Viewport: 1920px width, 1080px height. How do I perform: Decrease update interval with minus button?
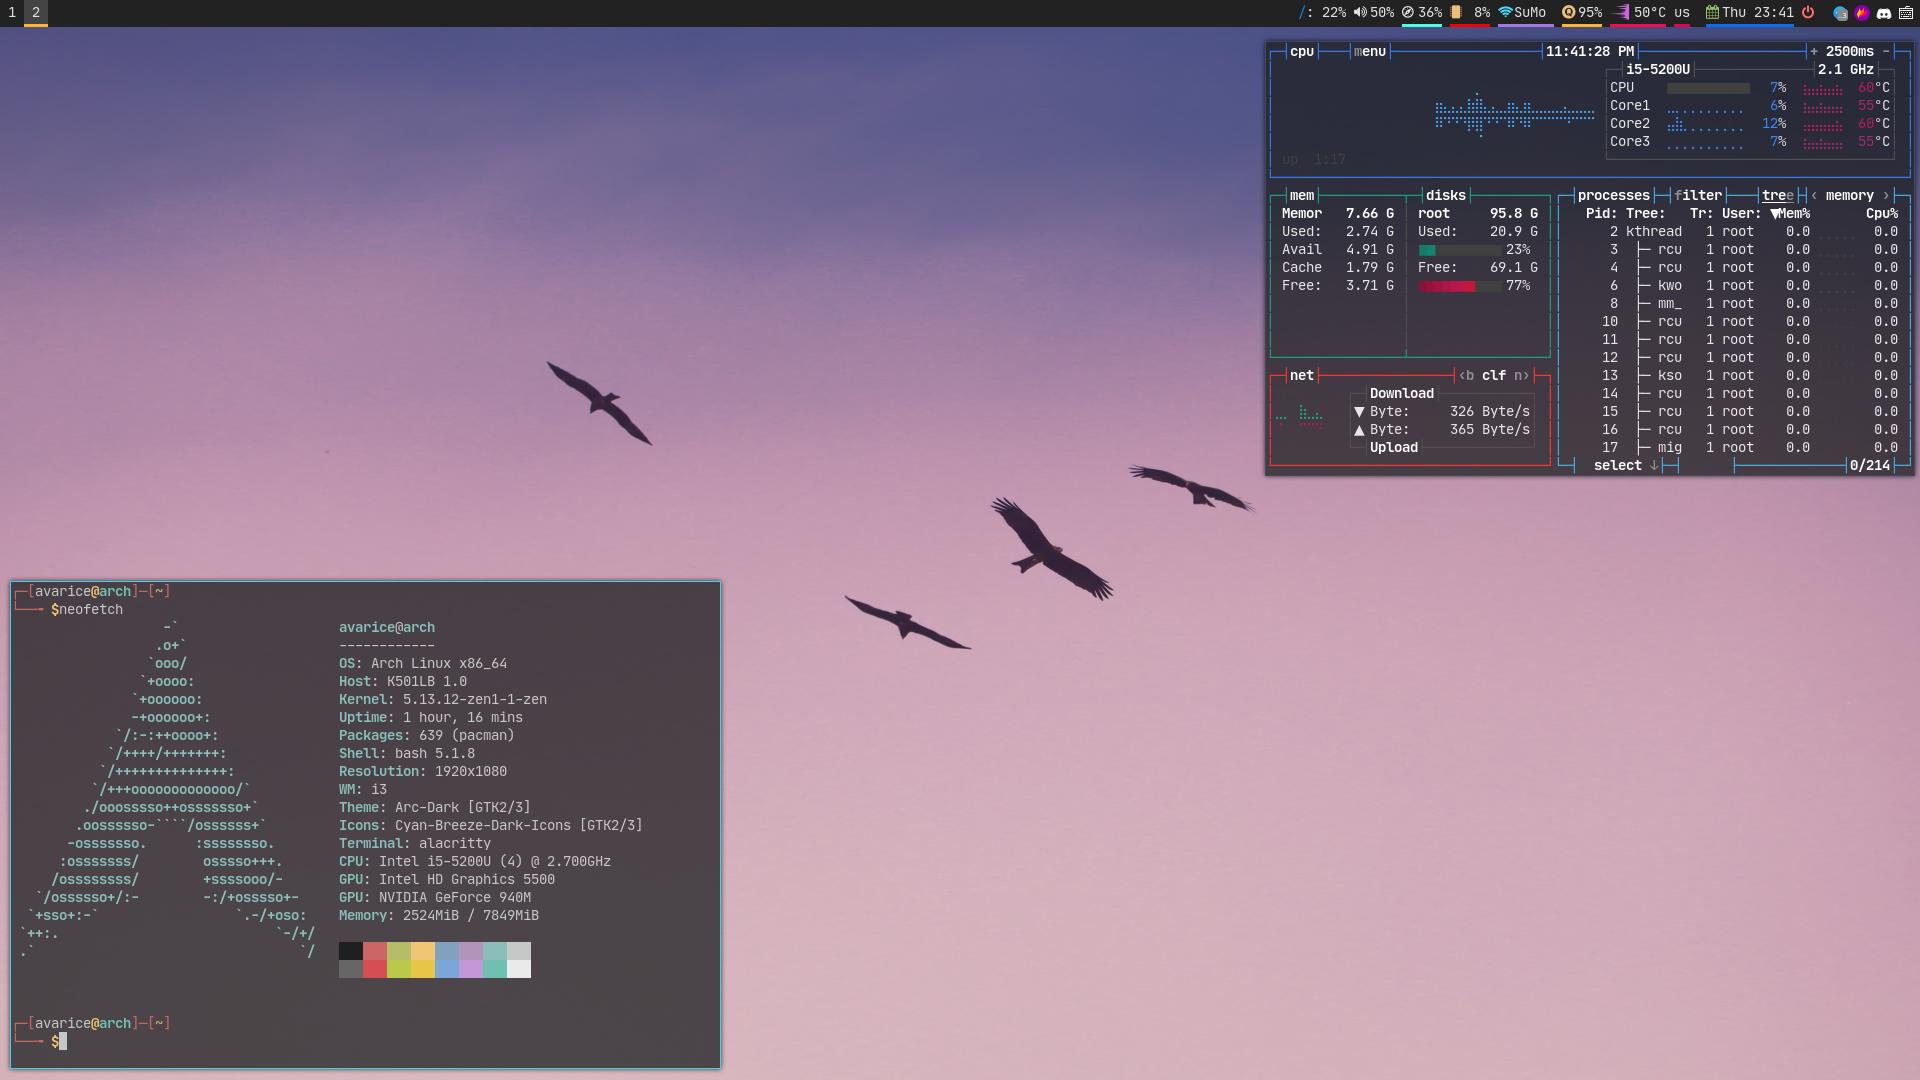(1886, 52)
